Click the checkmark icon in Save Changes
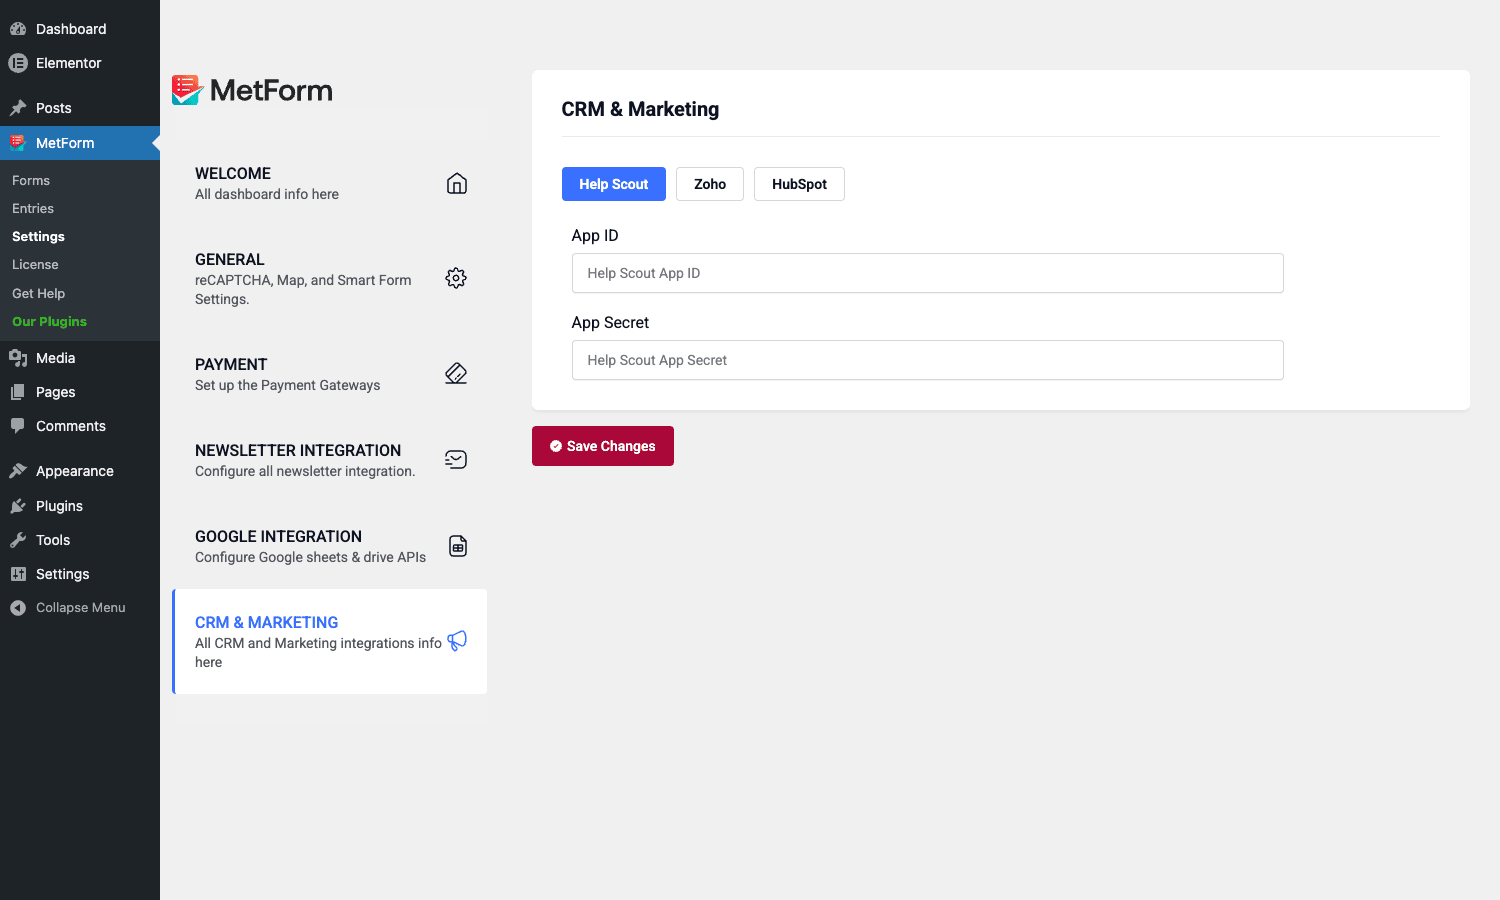Image resolution: width=1500 pixels, height=900 pixels. 556,446
